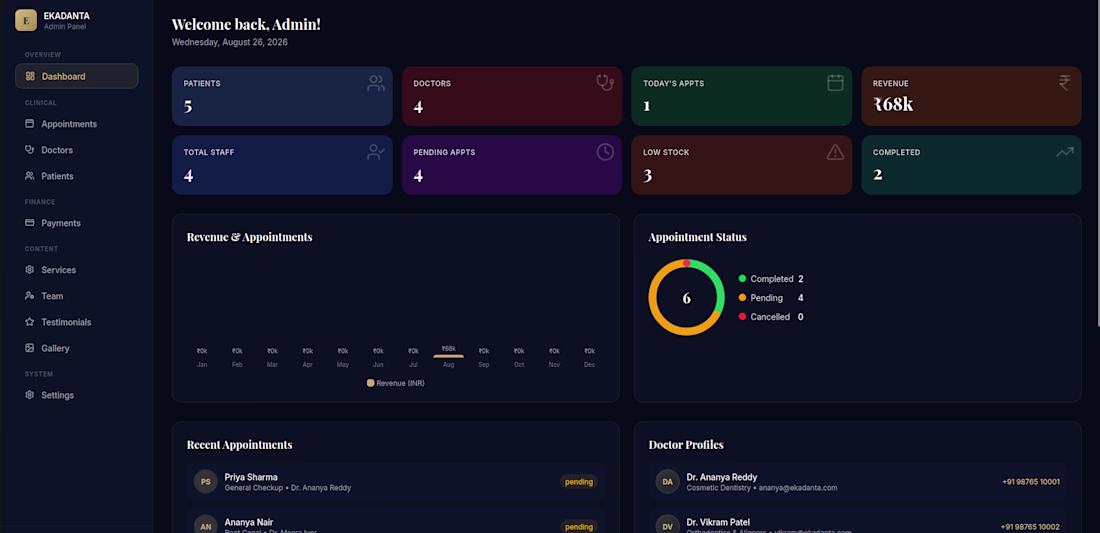Click the Appointments calendar icon in sidebar
1100x533 pixels.
(29, 123)
